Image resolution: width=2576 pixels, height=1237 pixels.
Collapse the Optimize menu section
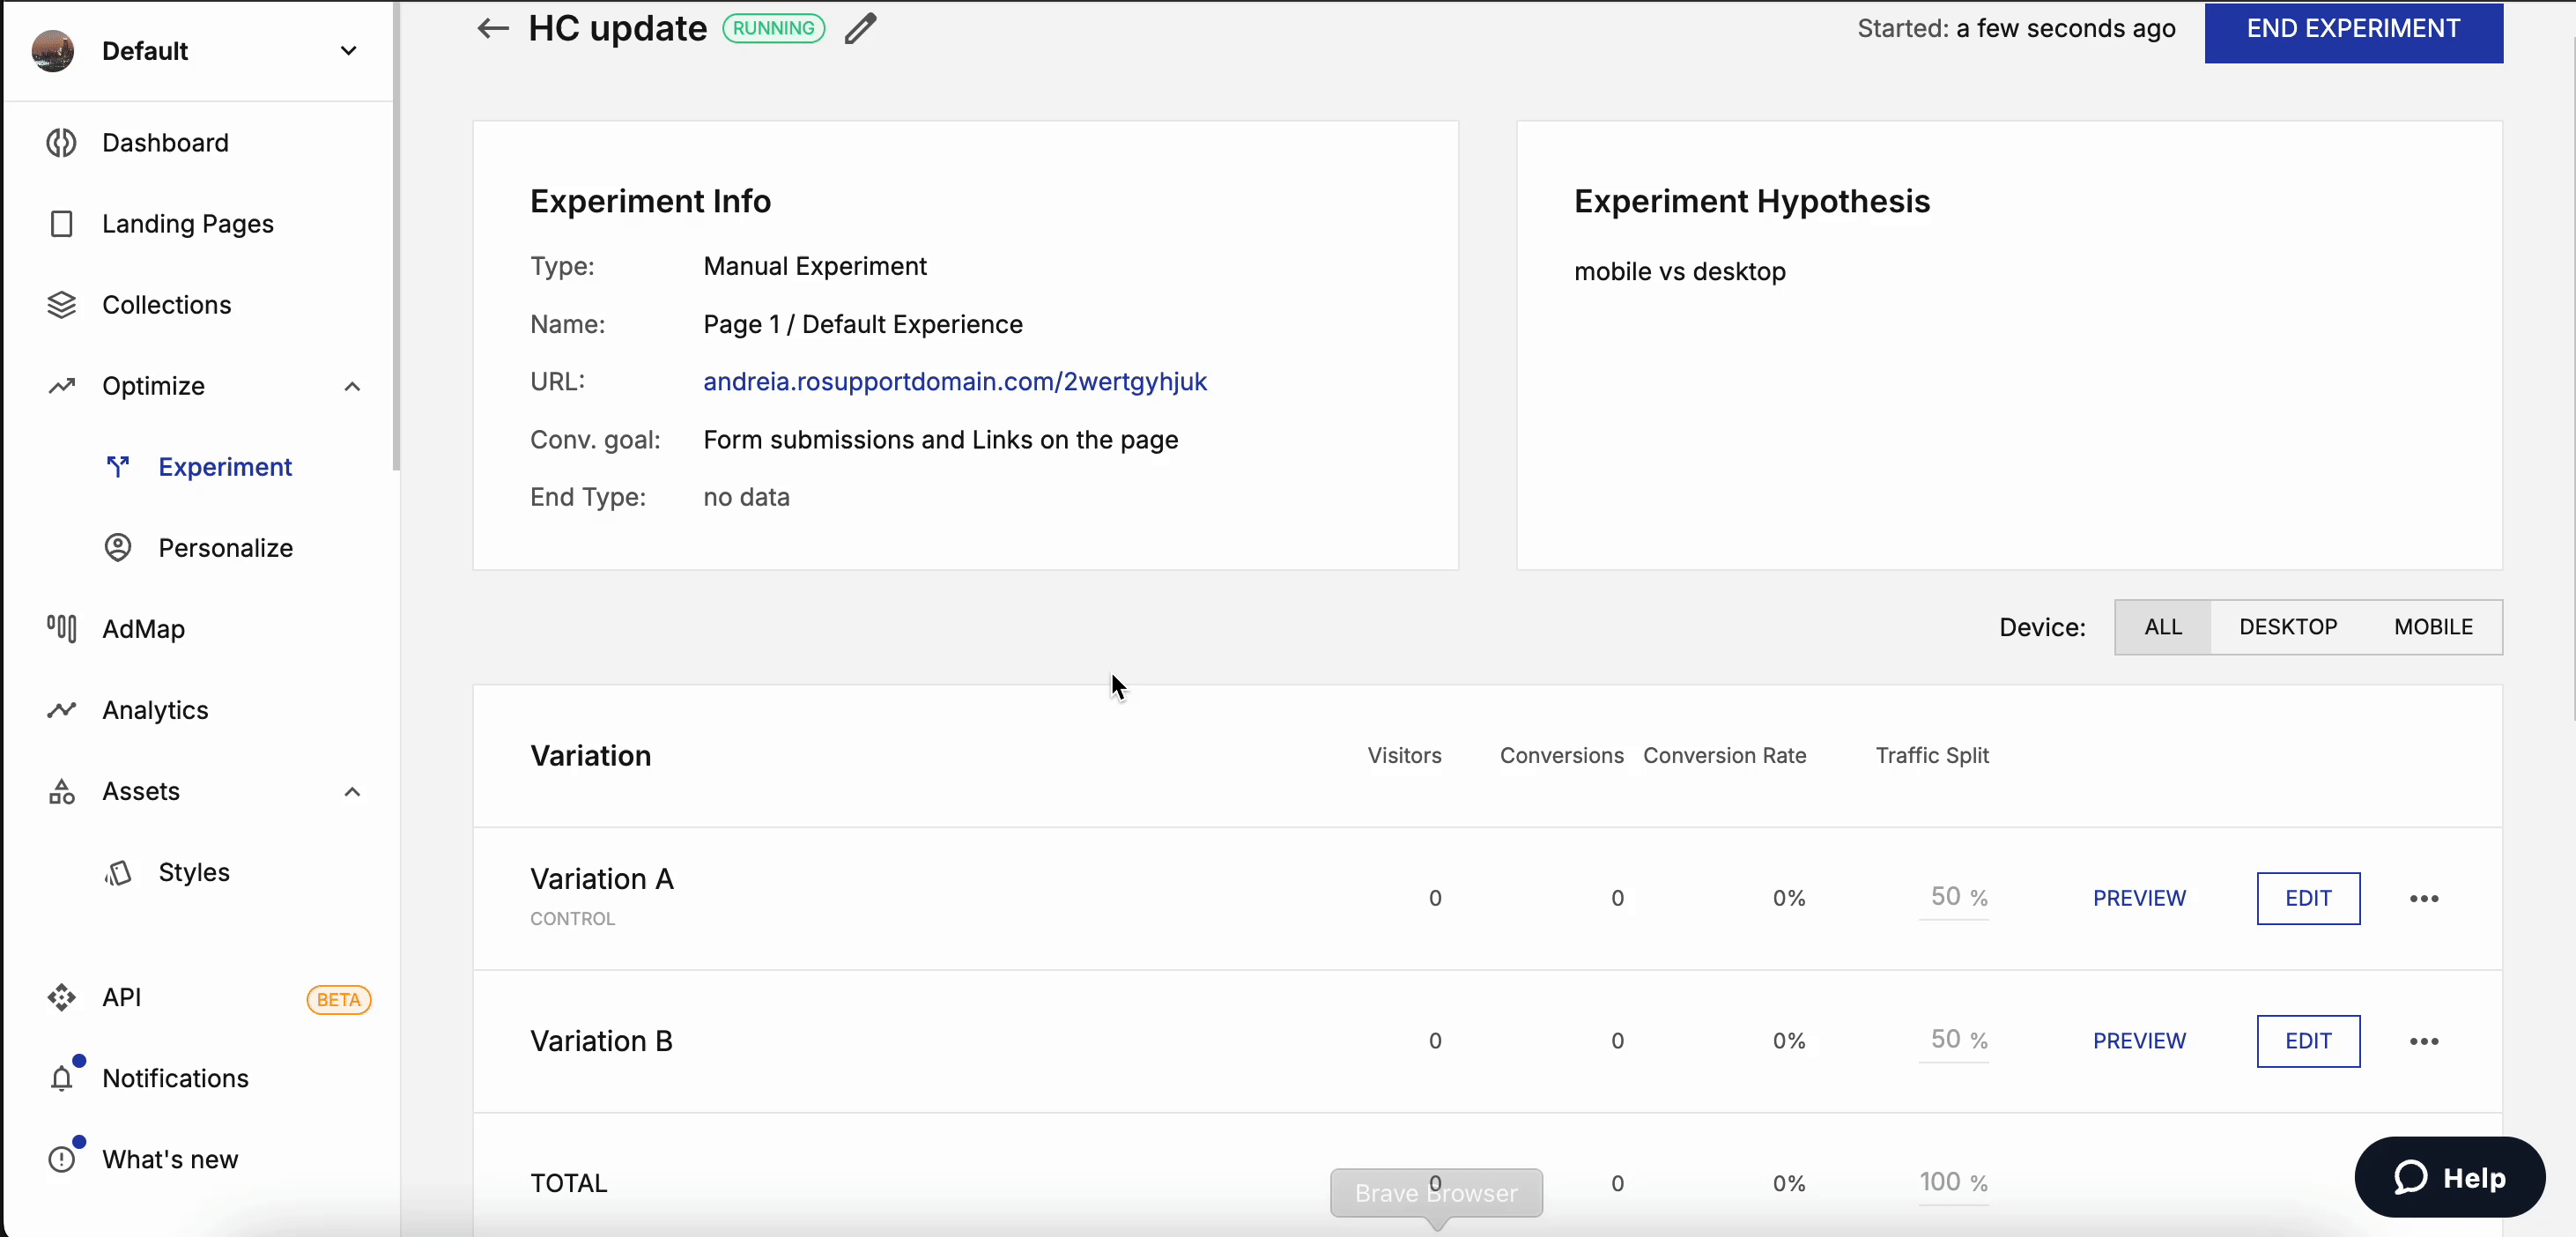[352, 386]
